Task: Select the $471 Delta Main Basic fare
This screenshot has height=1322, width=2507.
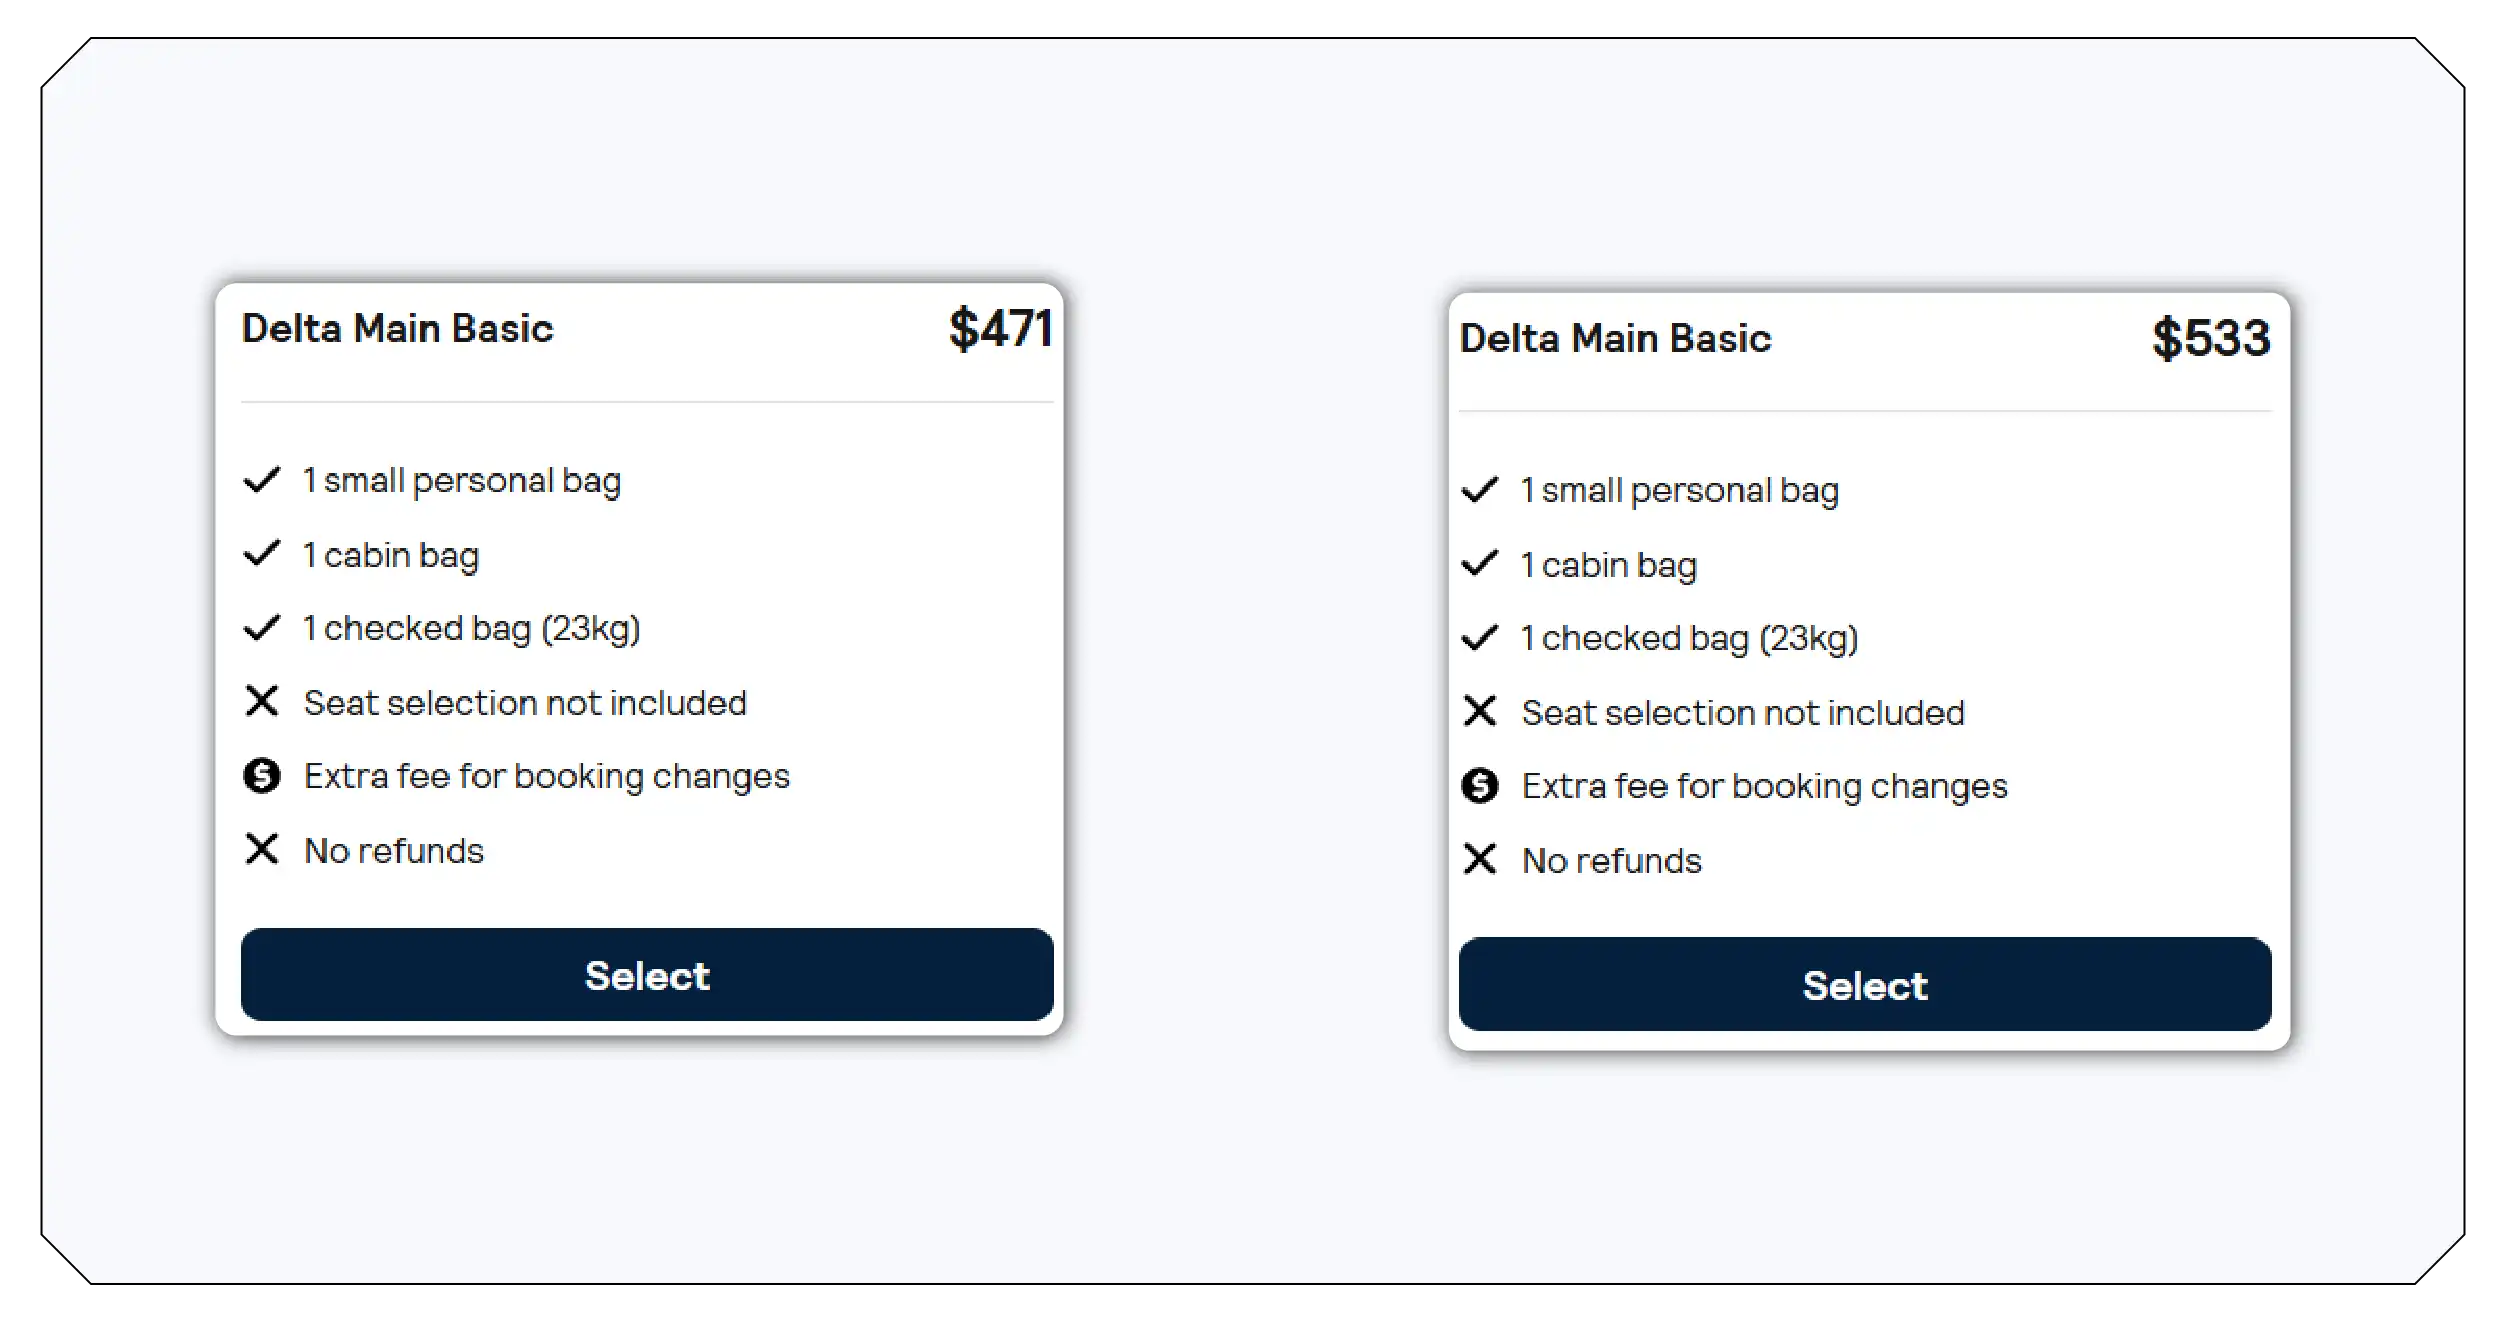Action: point(648,975)
